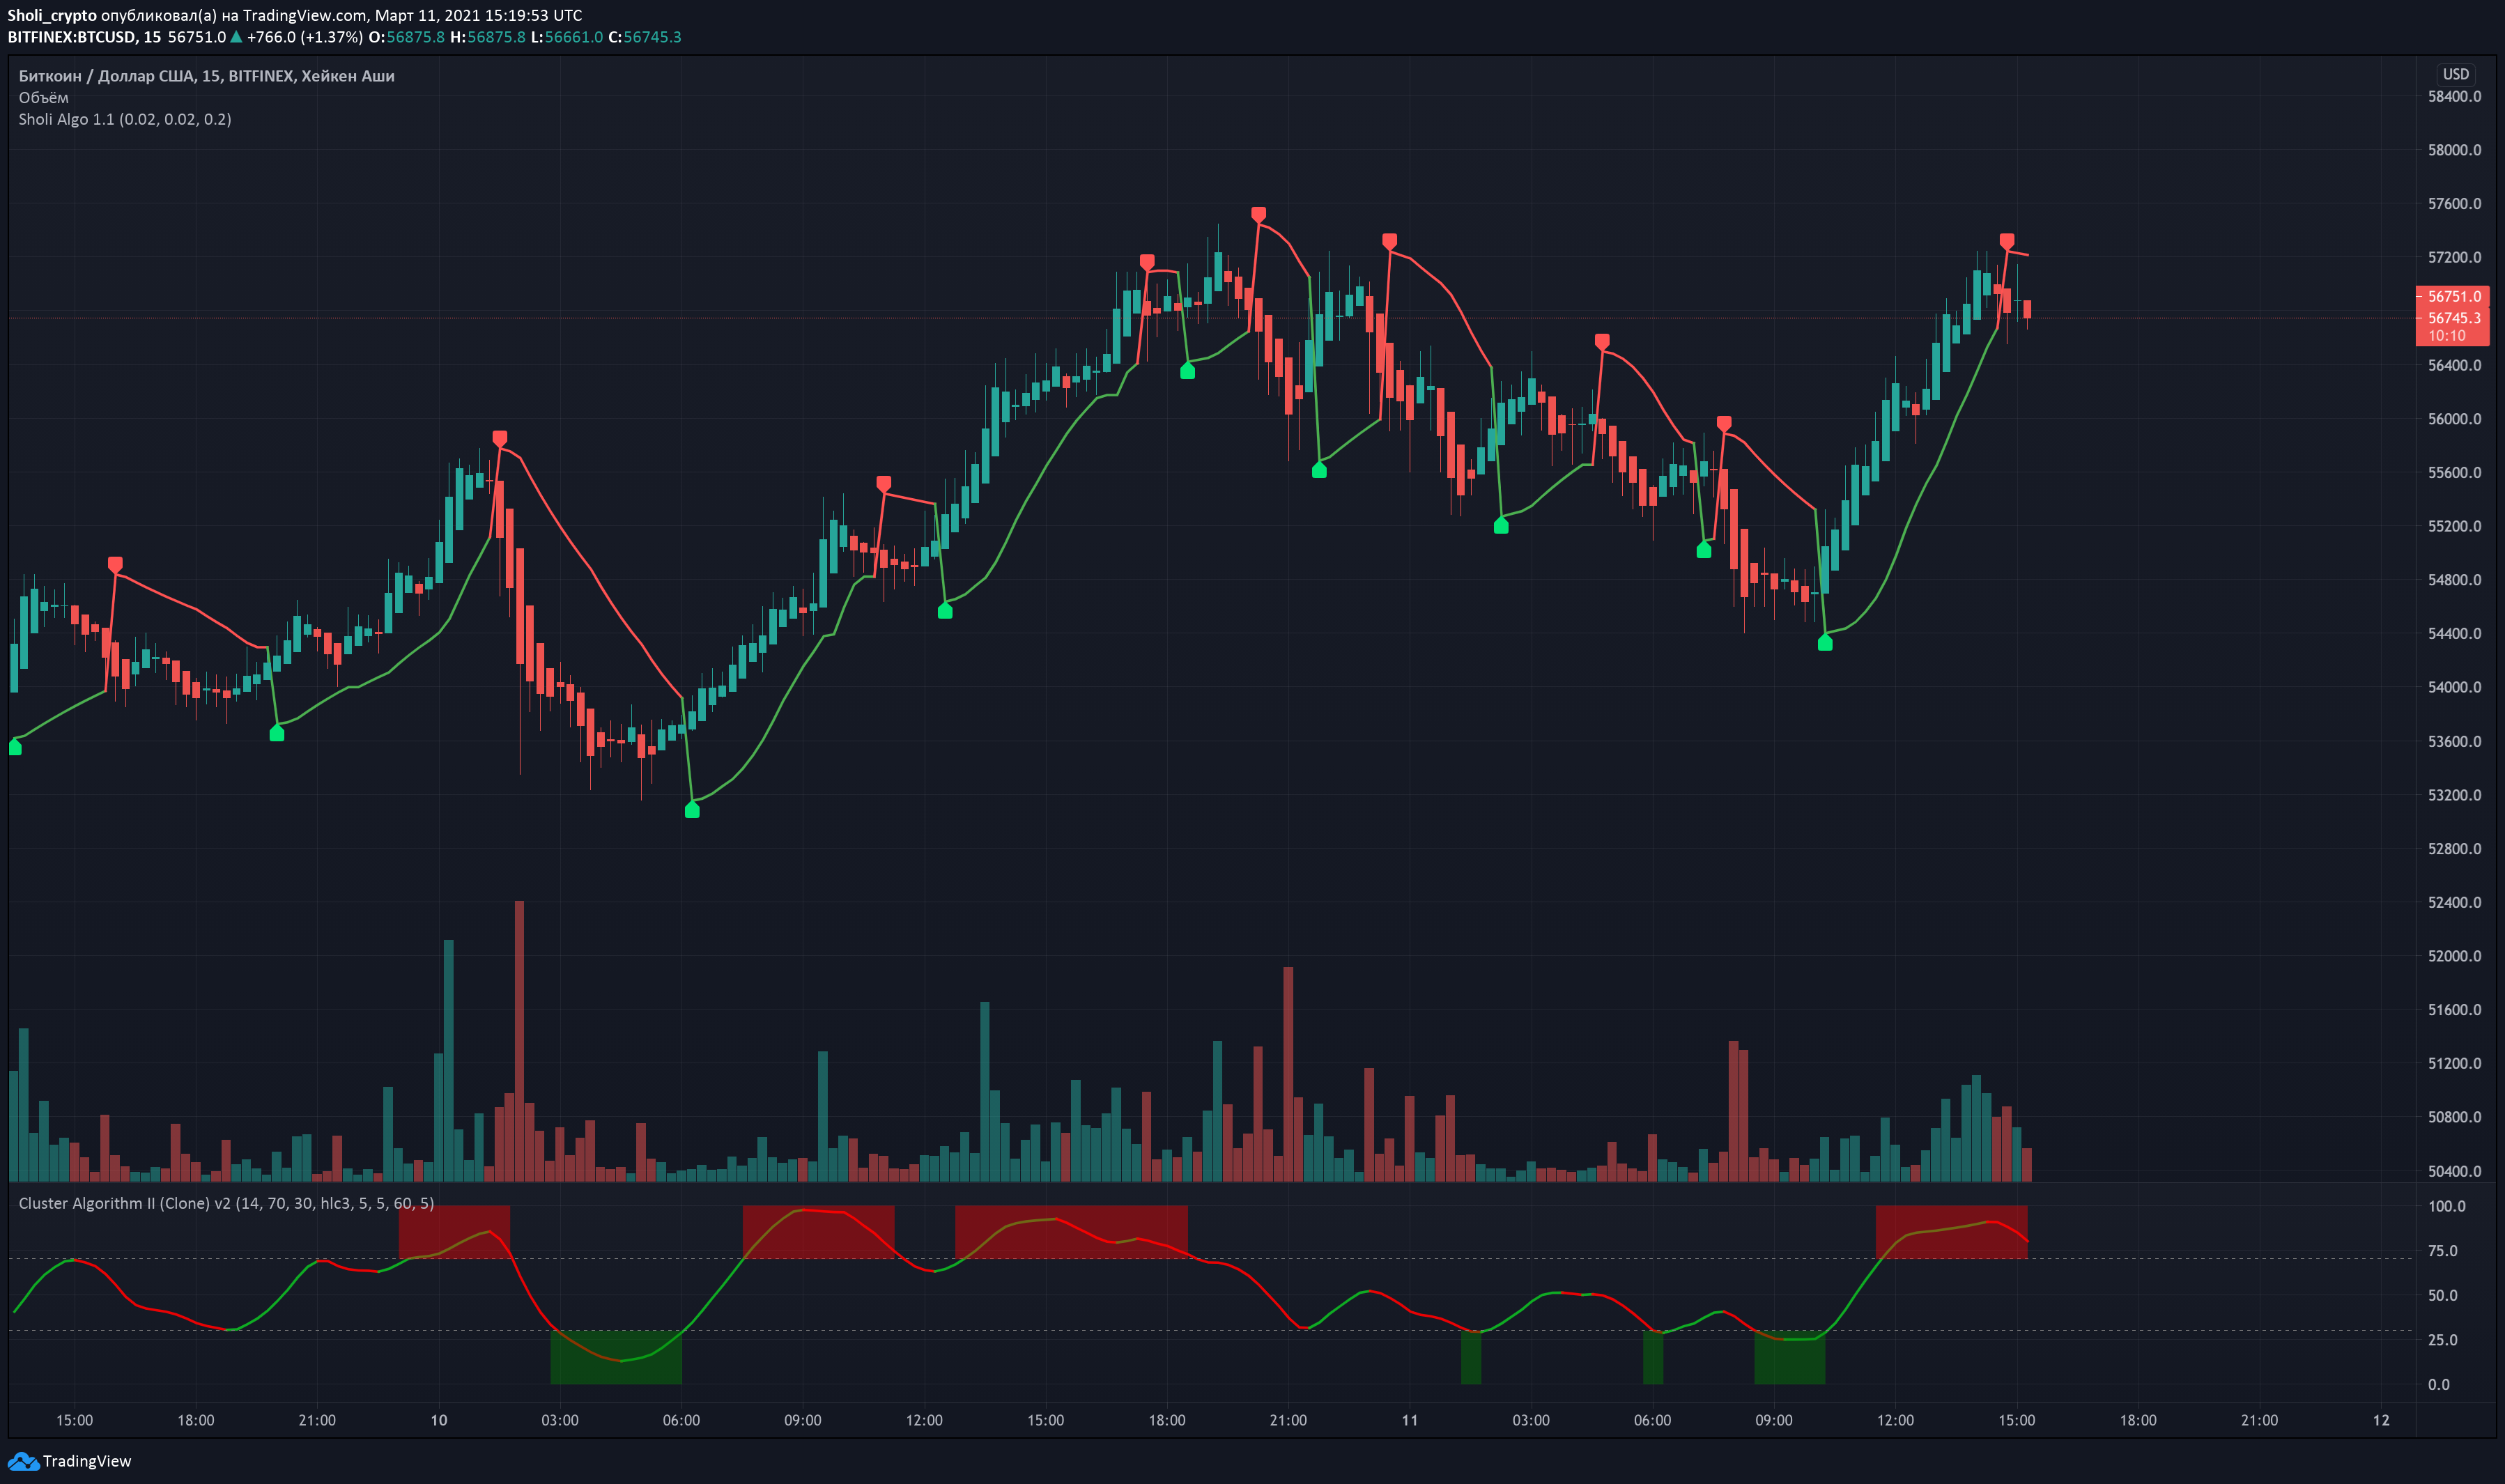Click the date label 12 on time axis

2381,1420
